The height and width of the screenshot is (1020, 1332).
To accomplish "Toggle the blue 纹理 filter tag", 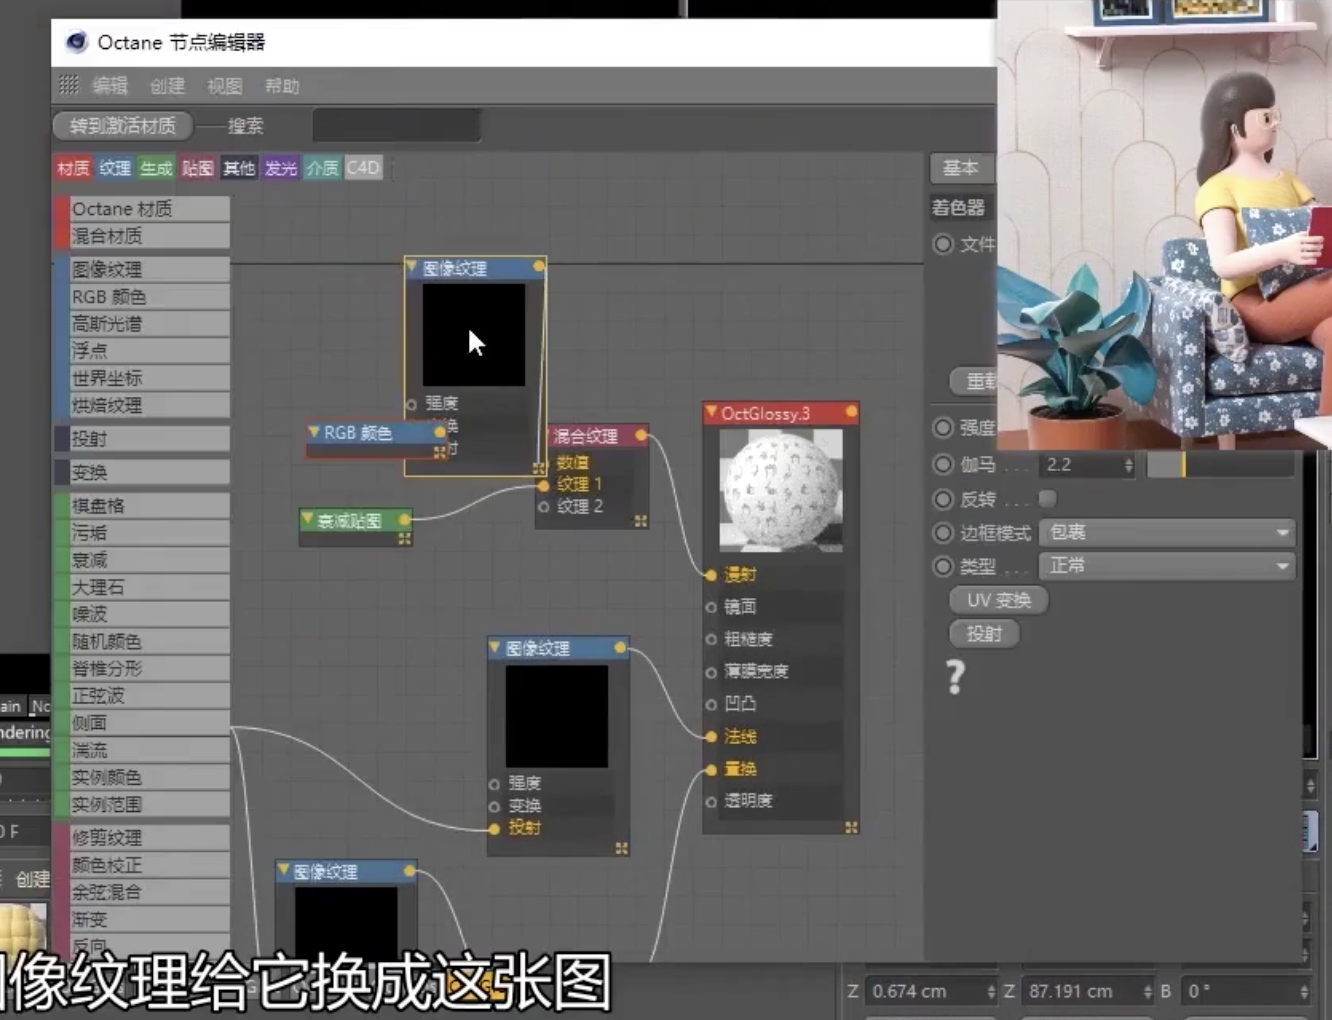I will coord(114,168).
